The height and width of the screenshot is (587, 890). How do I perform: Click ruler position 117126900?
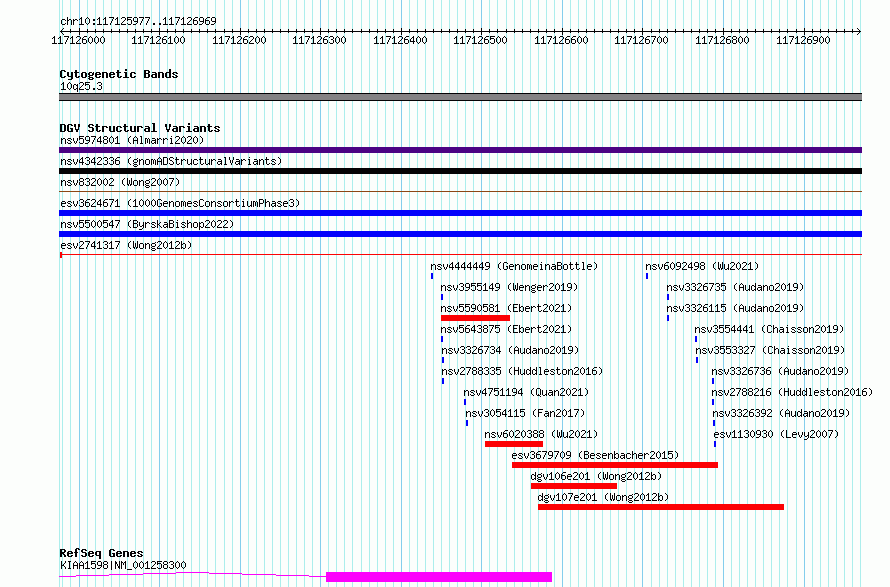tap(803, 40)
